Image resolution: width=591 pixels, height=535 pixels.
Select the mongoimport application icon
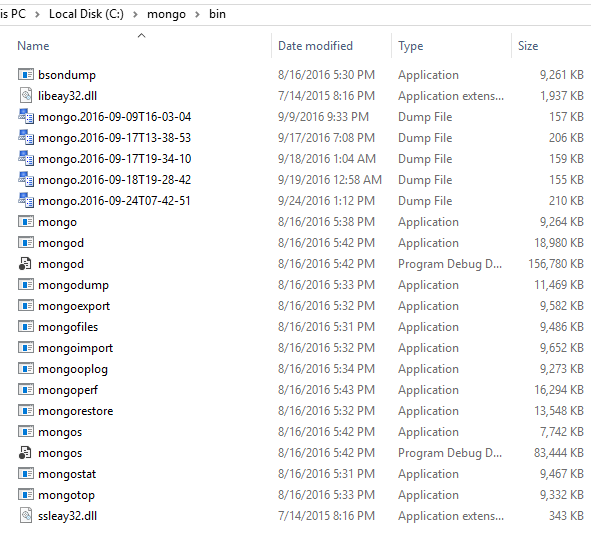[26, 348]
